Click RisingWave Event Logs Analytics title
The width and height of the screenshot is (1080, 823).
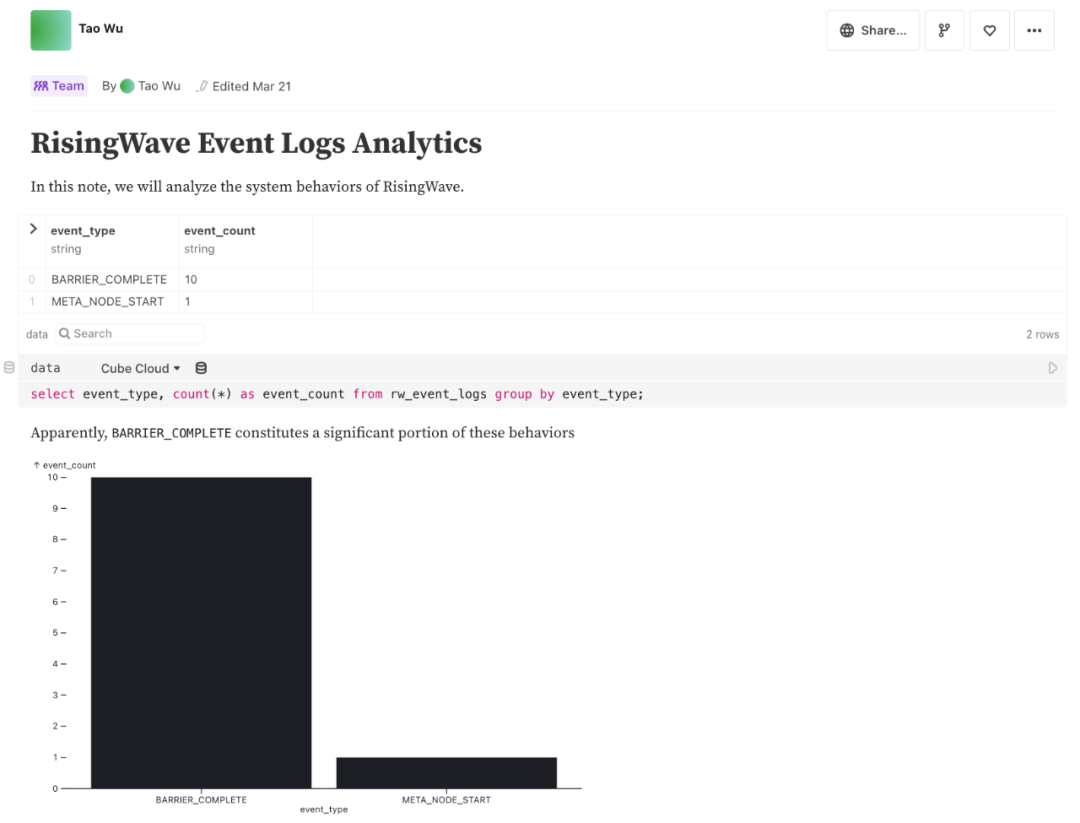256,143
